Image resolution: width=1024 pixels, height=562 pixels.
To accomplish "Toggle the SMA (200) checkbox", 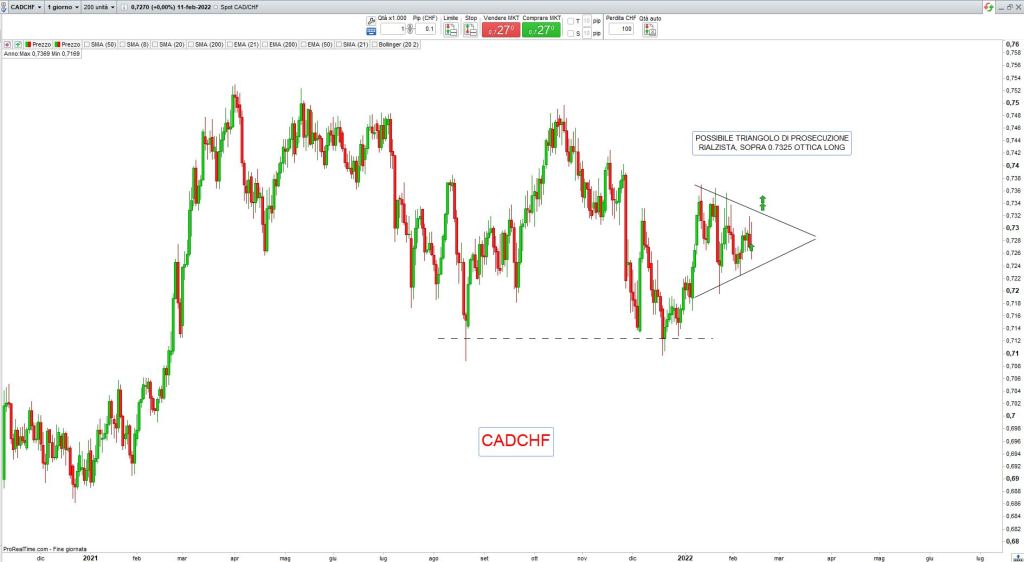I will point(191,44).
